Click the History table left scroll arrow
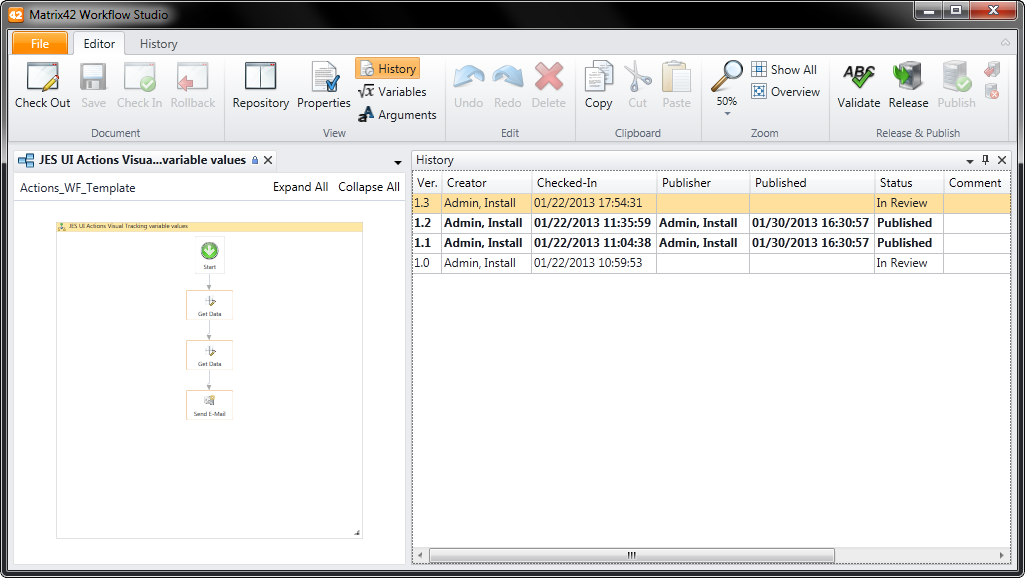This screenshot has width=1025, height=578. pos(420,555)
